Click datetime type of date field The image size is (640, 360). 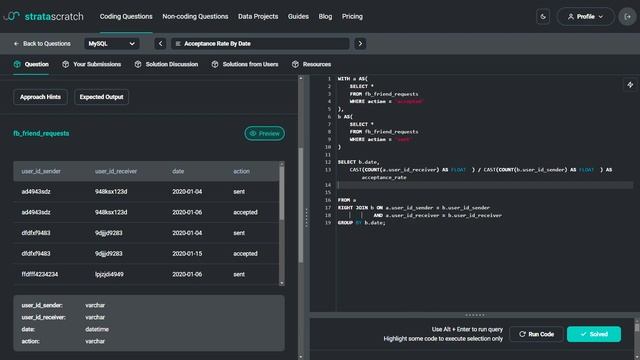pos(97,329)
